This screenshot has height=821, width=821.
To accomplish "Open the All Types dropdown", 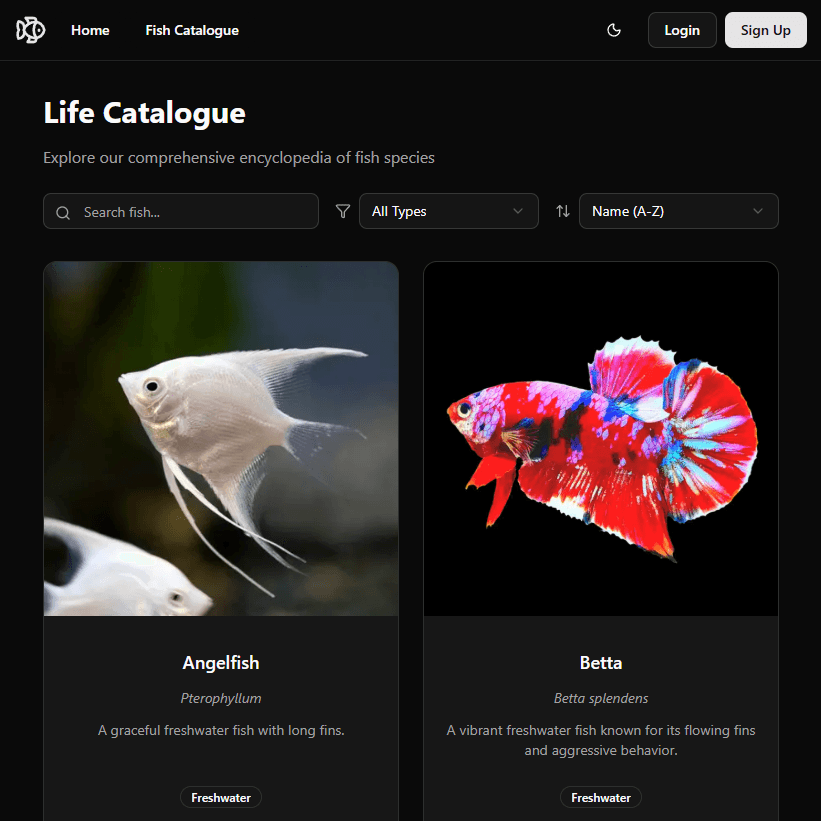I will 449,211.
